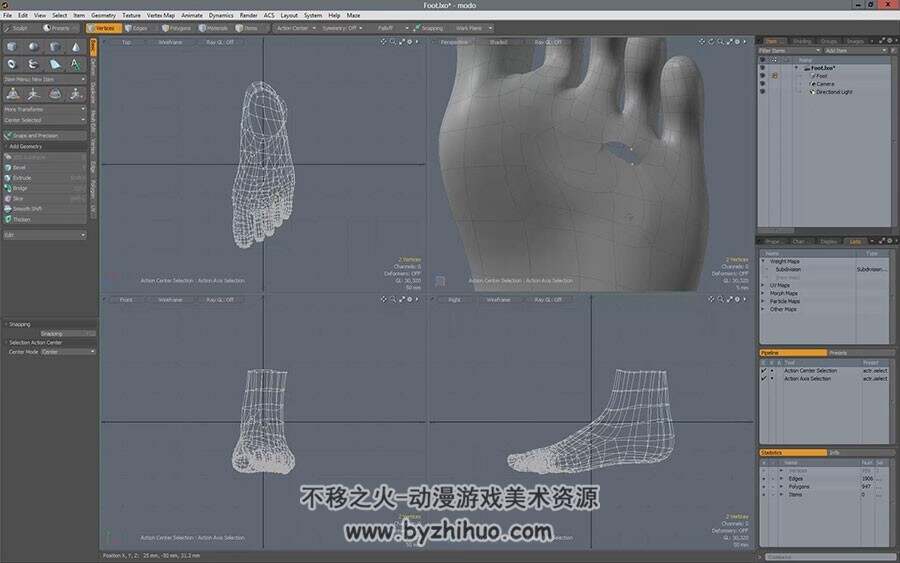Click the gear settings icon in Top viewport

pos(410,42)
